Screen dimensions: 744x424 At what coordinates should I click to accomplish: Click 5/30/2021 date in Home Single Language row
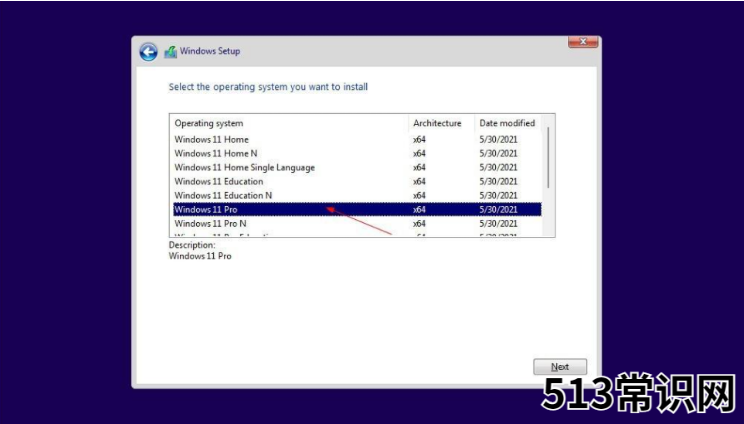coord(498,167)
